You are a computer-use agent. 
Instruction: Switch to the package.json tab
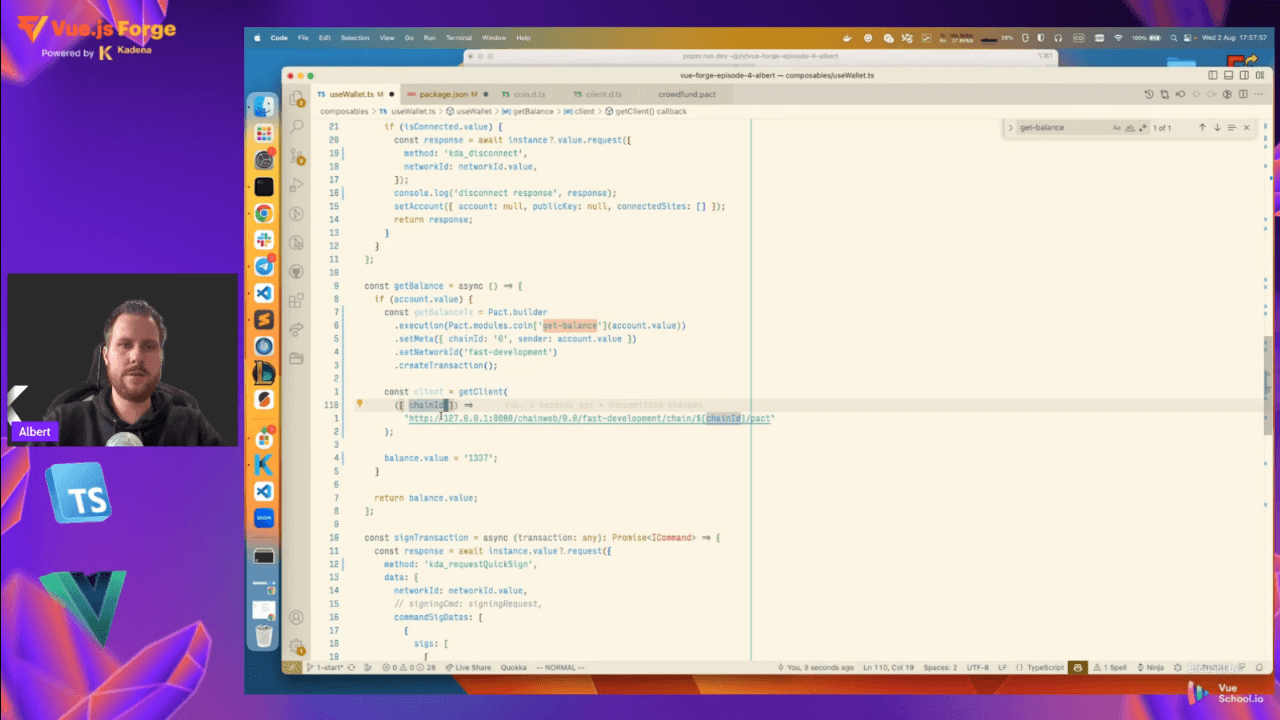tap(447, 94)
